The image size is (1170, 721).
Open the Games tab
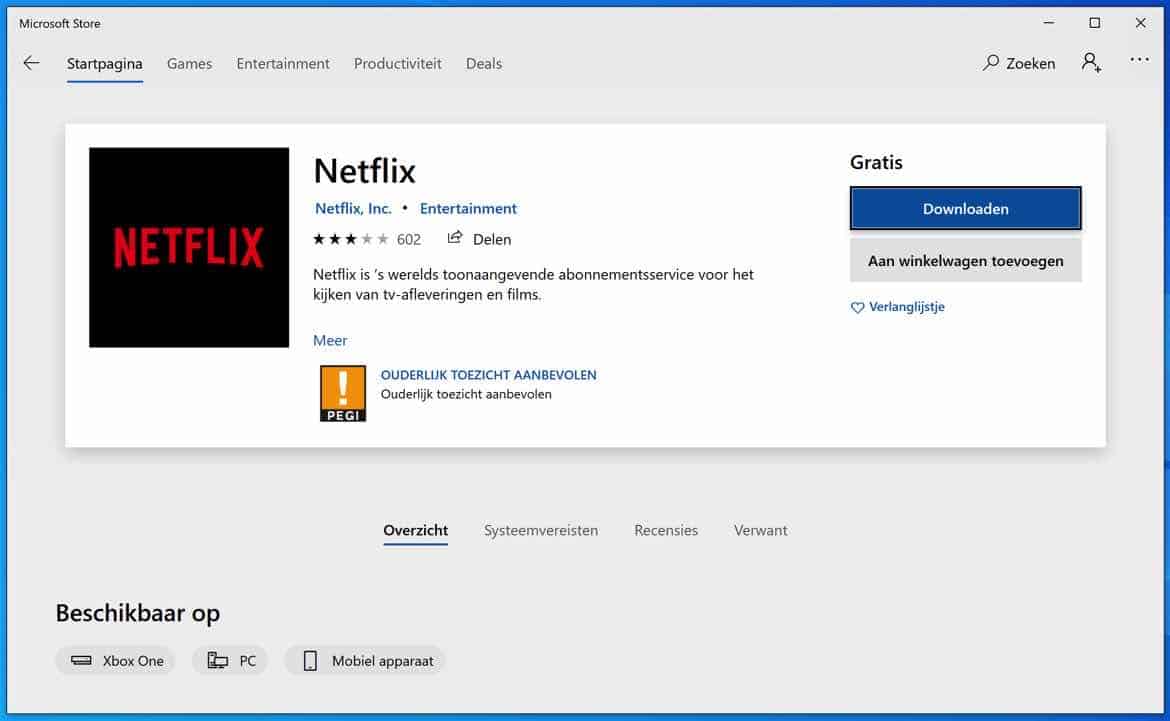click(189, 63)
